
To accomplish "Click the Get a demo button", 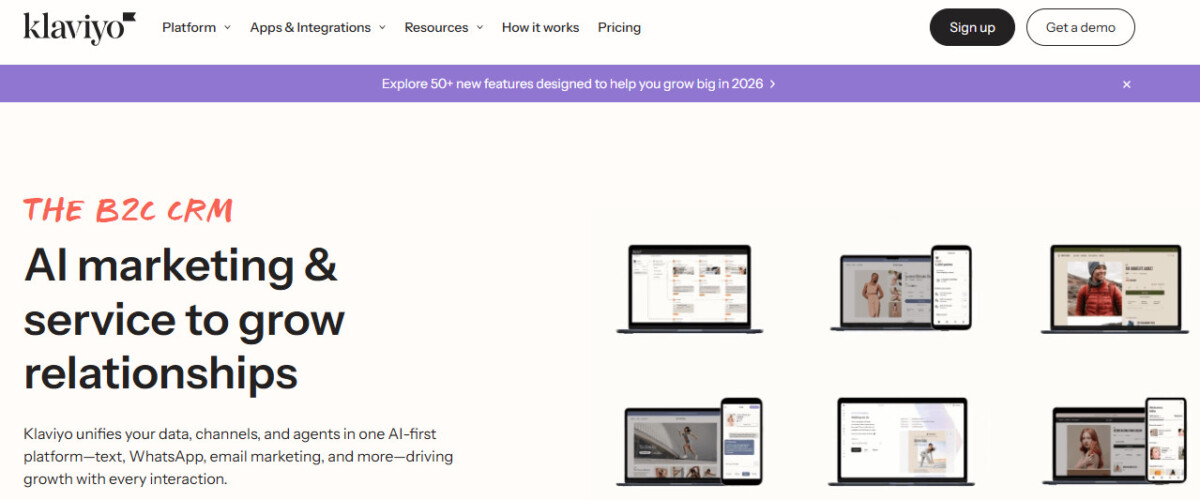I will (1080, 28).
